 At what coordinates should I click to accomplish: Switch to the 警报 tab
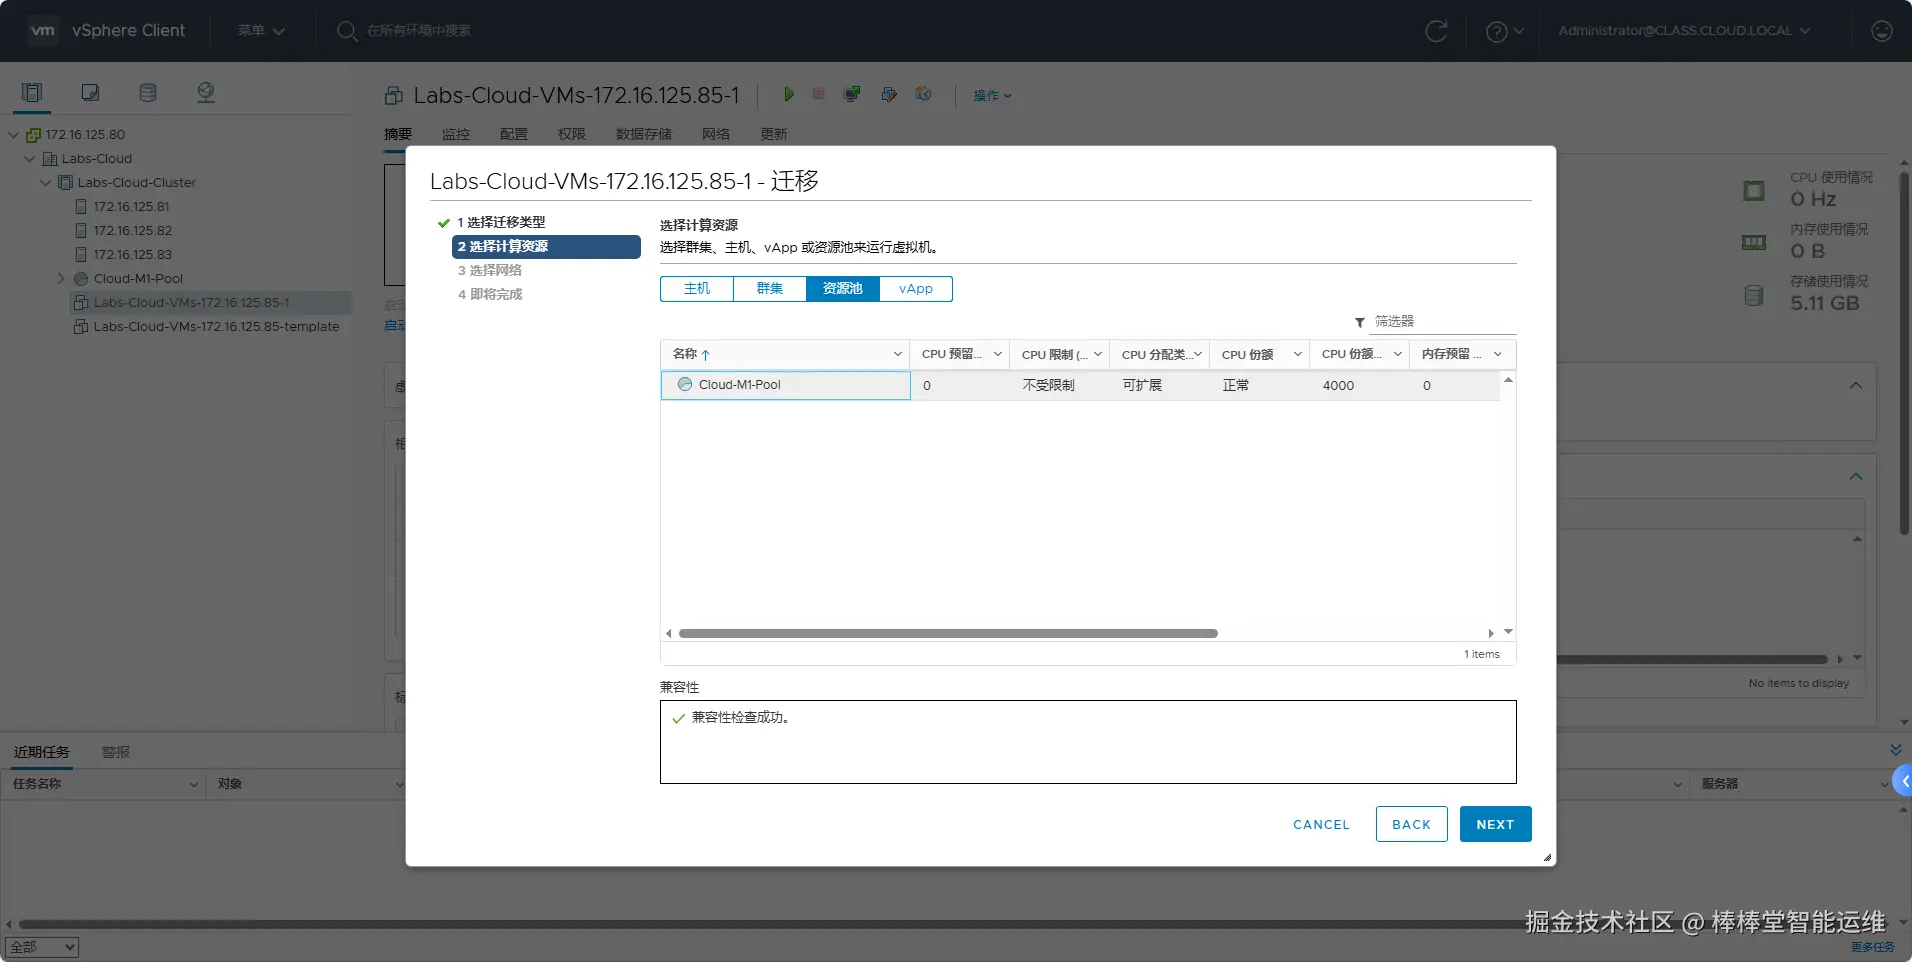point(116,752)
